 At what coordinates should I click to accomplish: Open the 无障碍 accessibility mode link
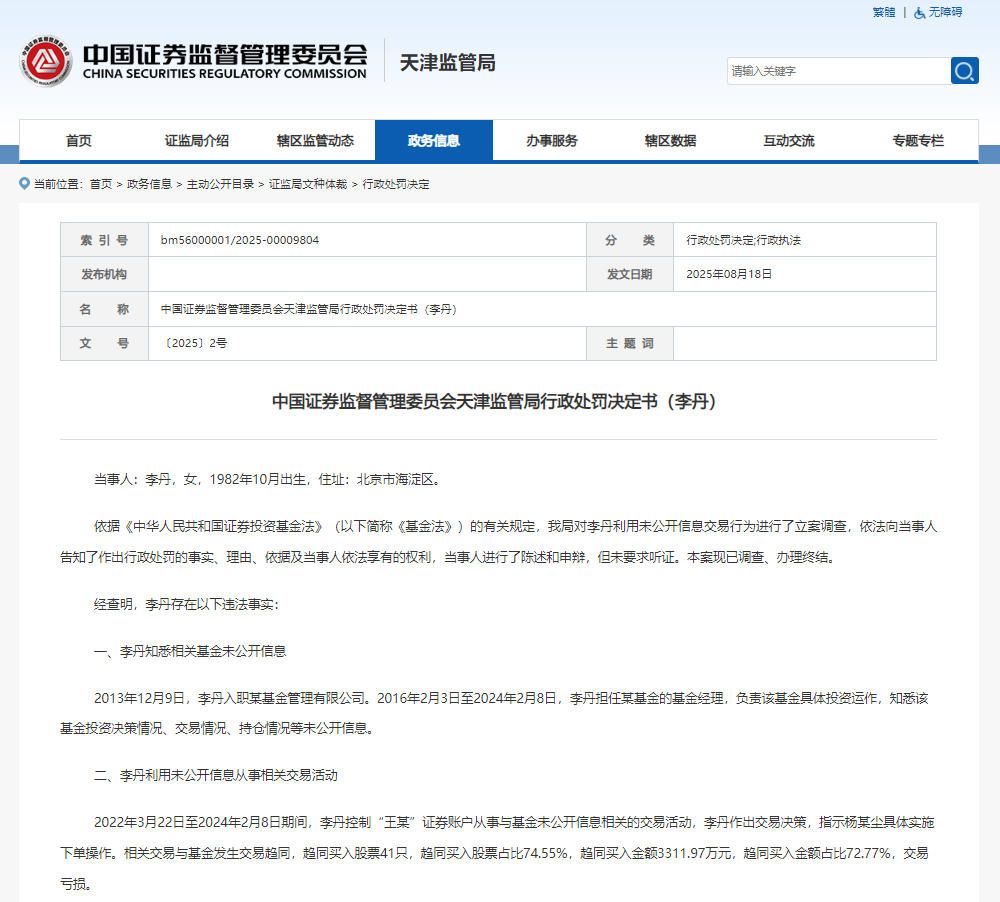[945, 12]
